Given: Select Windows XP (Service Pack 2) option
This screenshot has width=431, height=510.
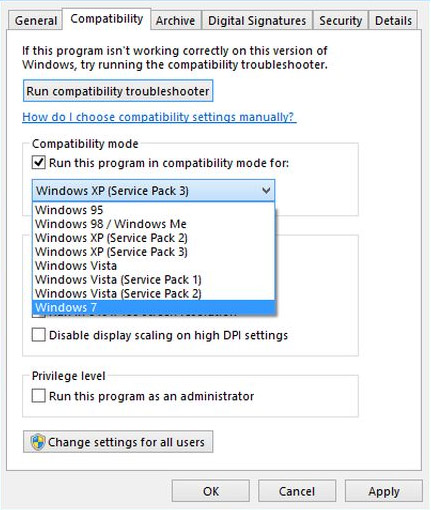Looking at the screenshot, I should pos(154,238).
